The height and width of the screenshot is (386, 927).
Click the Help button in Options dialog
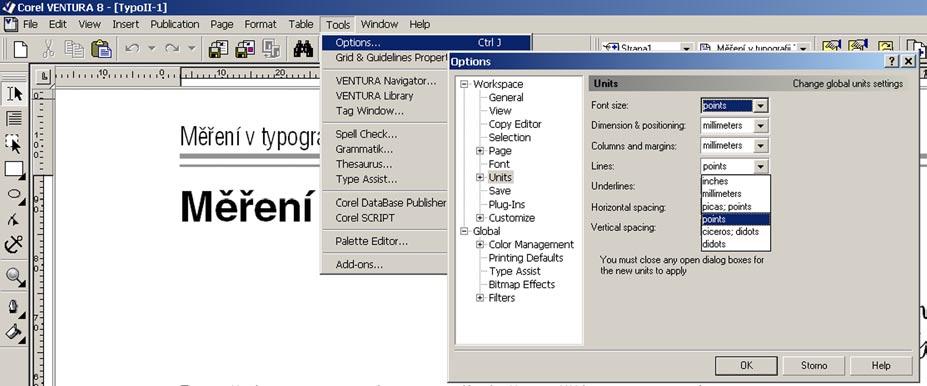[x=881, y=365]
